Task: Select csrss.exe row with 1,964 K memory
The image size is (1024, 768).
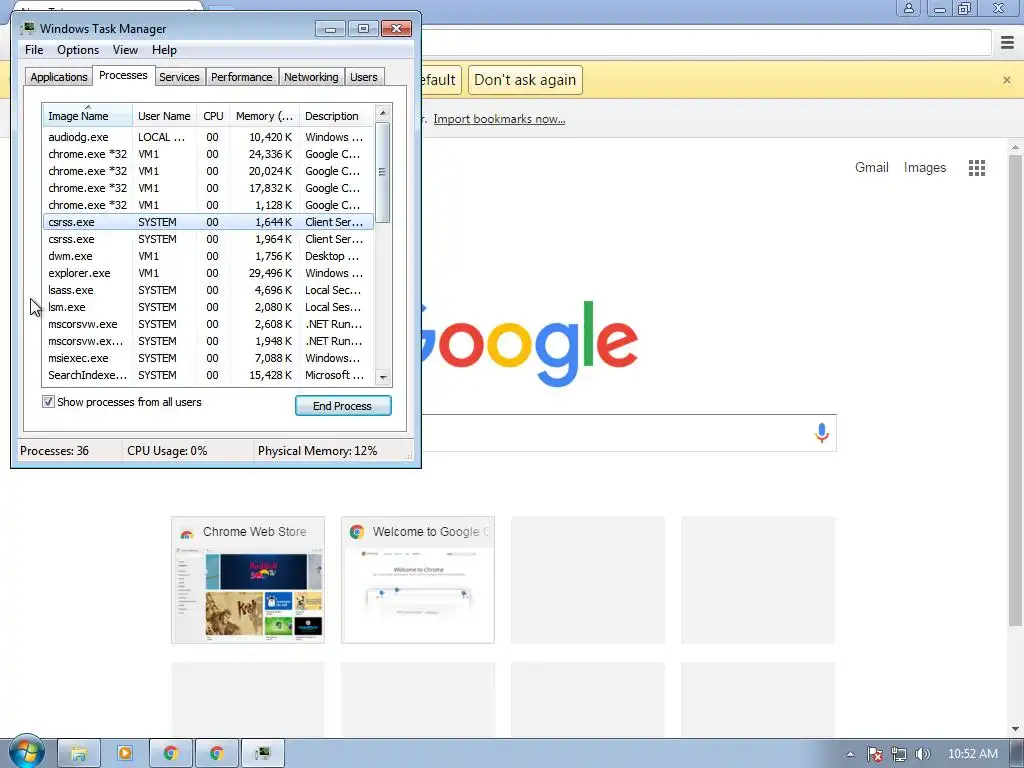Action: 208,239
